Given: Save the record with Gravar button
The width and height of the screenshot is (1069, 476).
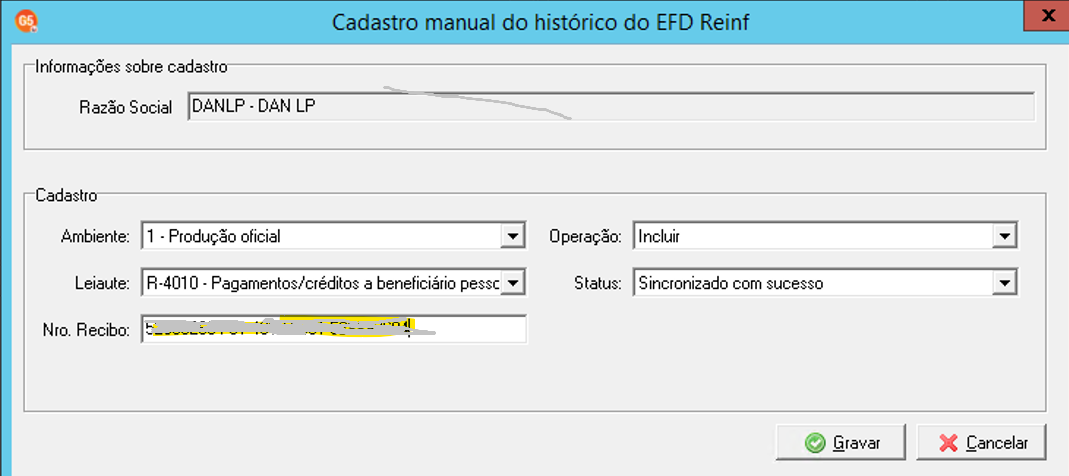Looking at the screenshot, I should [x=843, y=443].
